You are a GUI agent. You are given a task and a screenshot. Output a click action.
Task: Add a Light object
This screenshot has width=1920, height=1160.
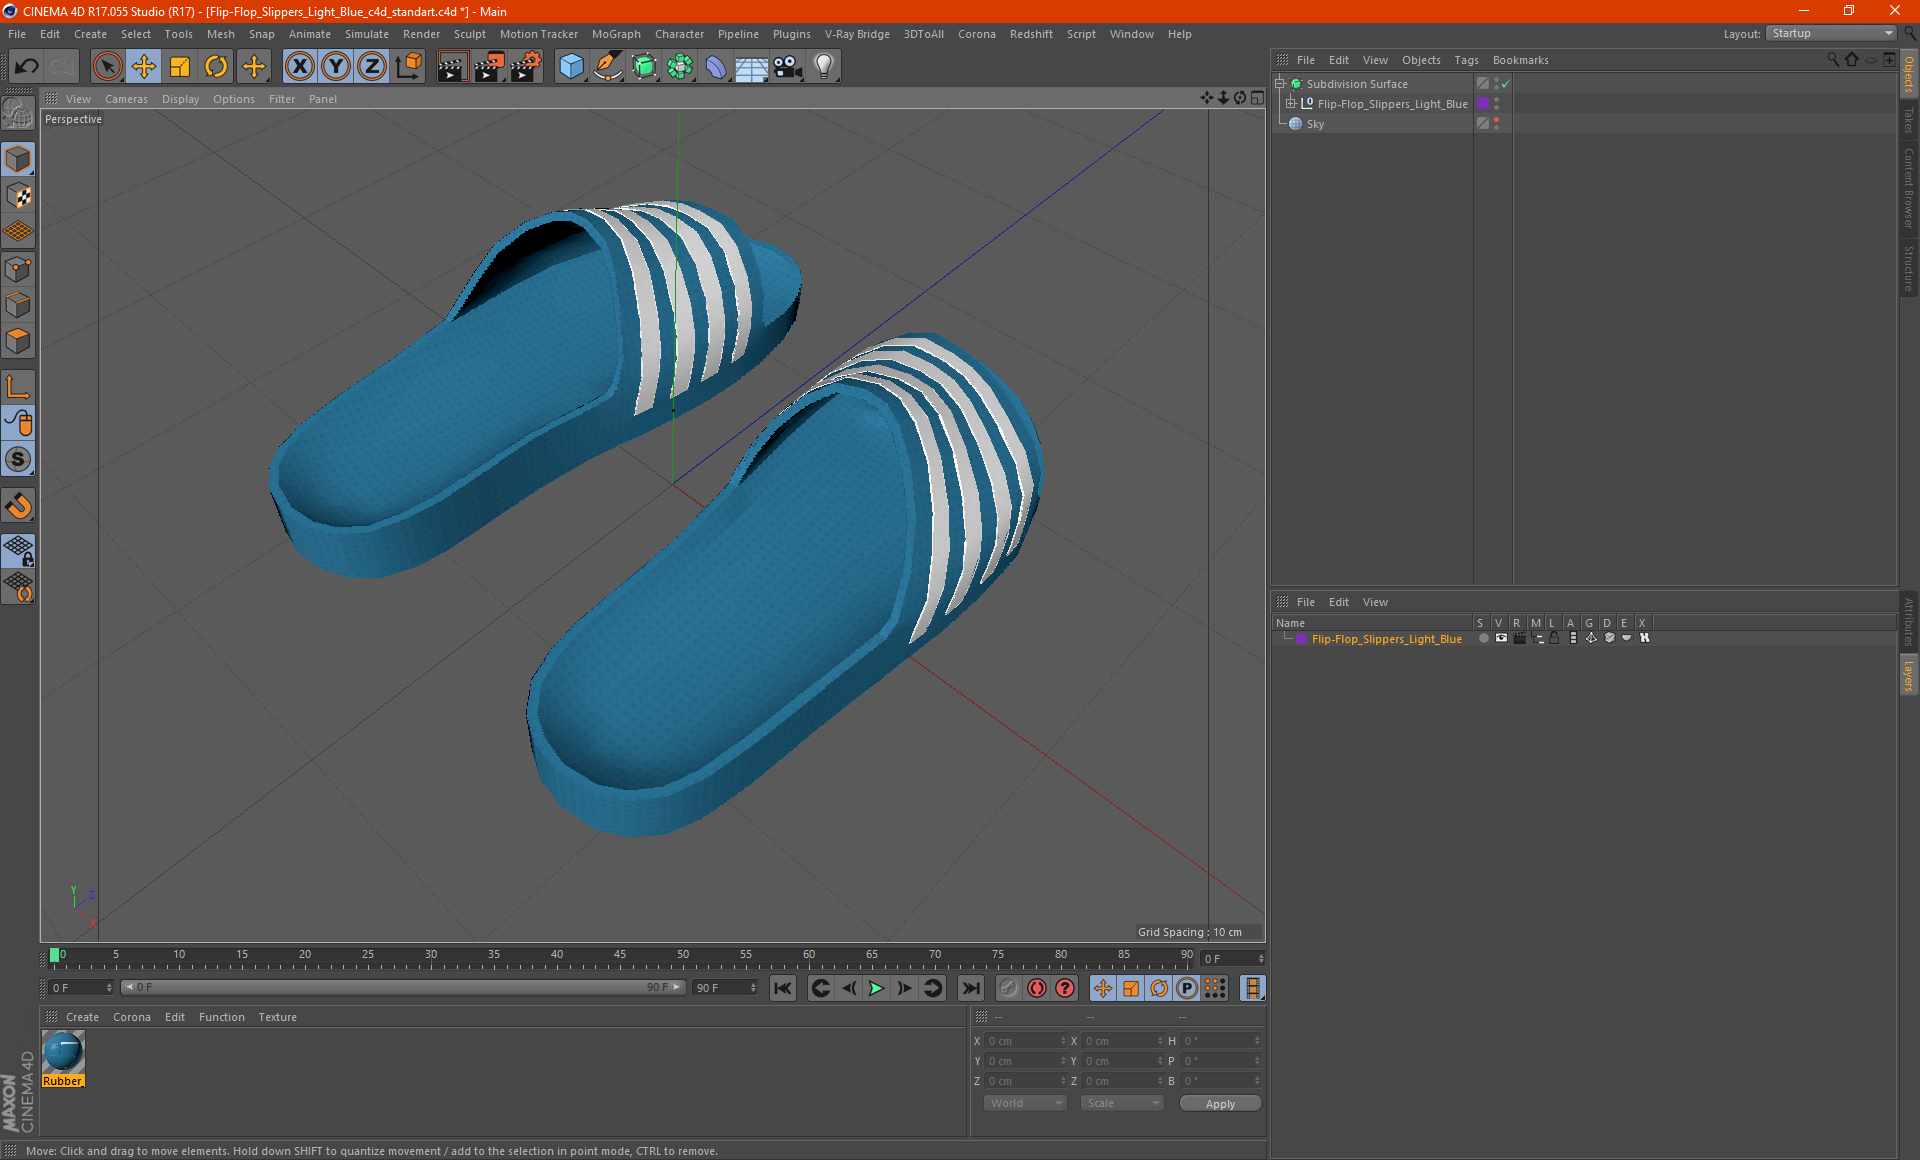click(824, 66)
